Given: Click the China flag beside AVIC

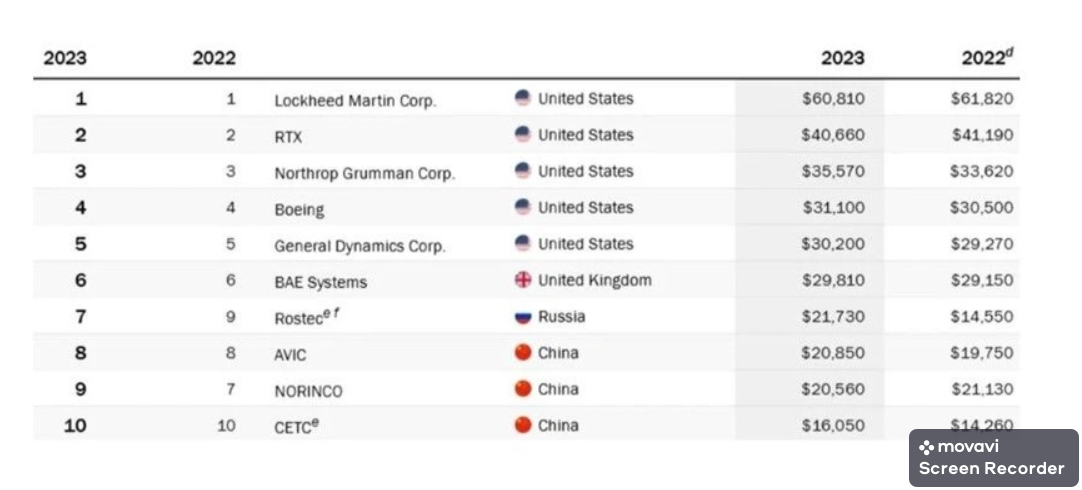Looking at the screenshot, I should tap(523, 353).
